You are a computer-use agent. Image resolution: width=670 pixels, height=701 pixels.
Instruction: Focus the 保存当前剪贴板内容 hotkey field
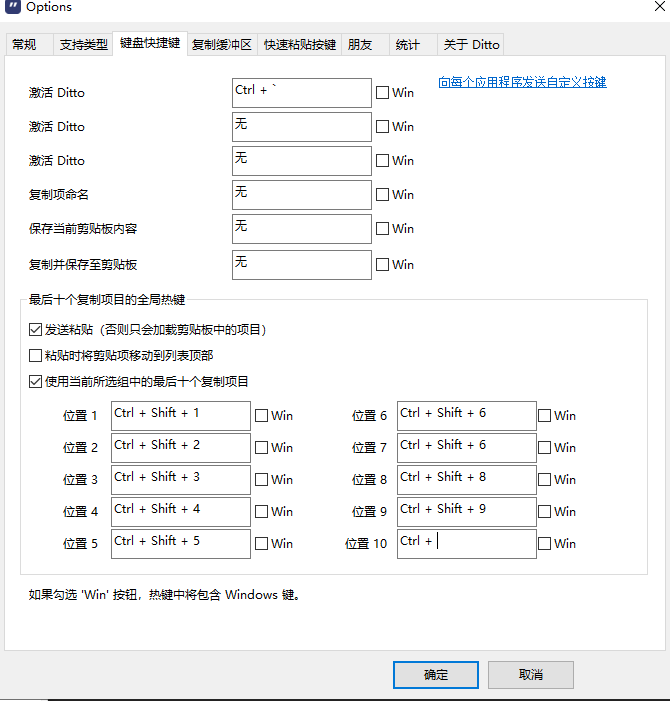pyautogui.click(x=302, y=229)
